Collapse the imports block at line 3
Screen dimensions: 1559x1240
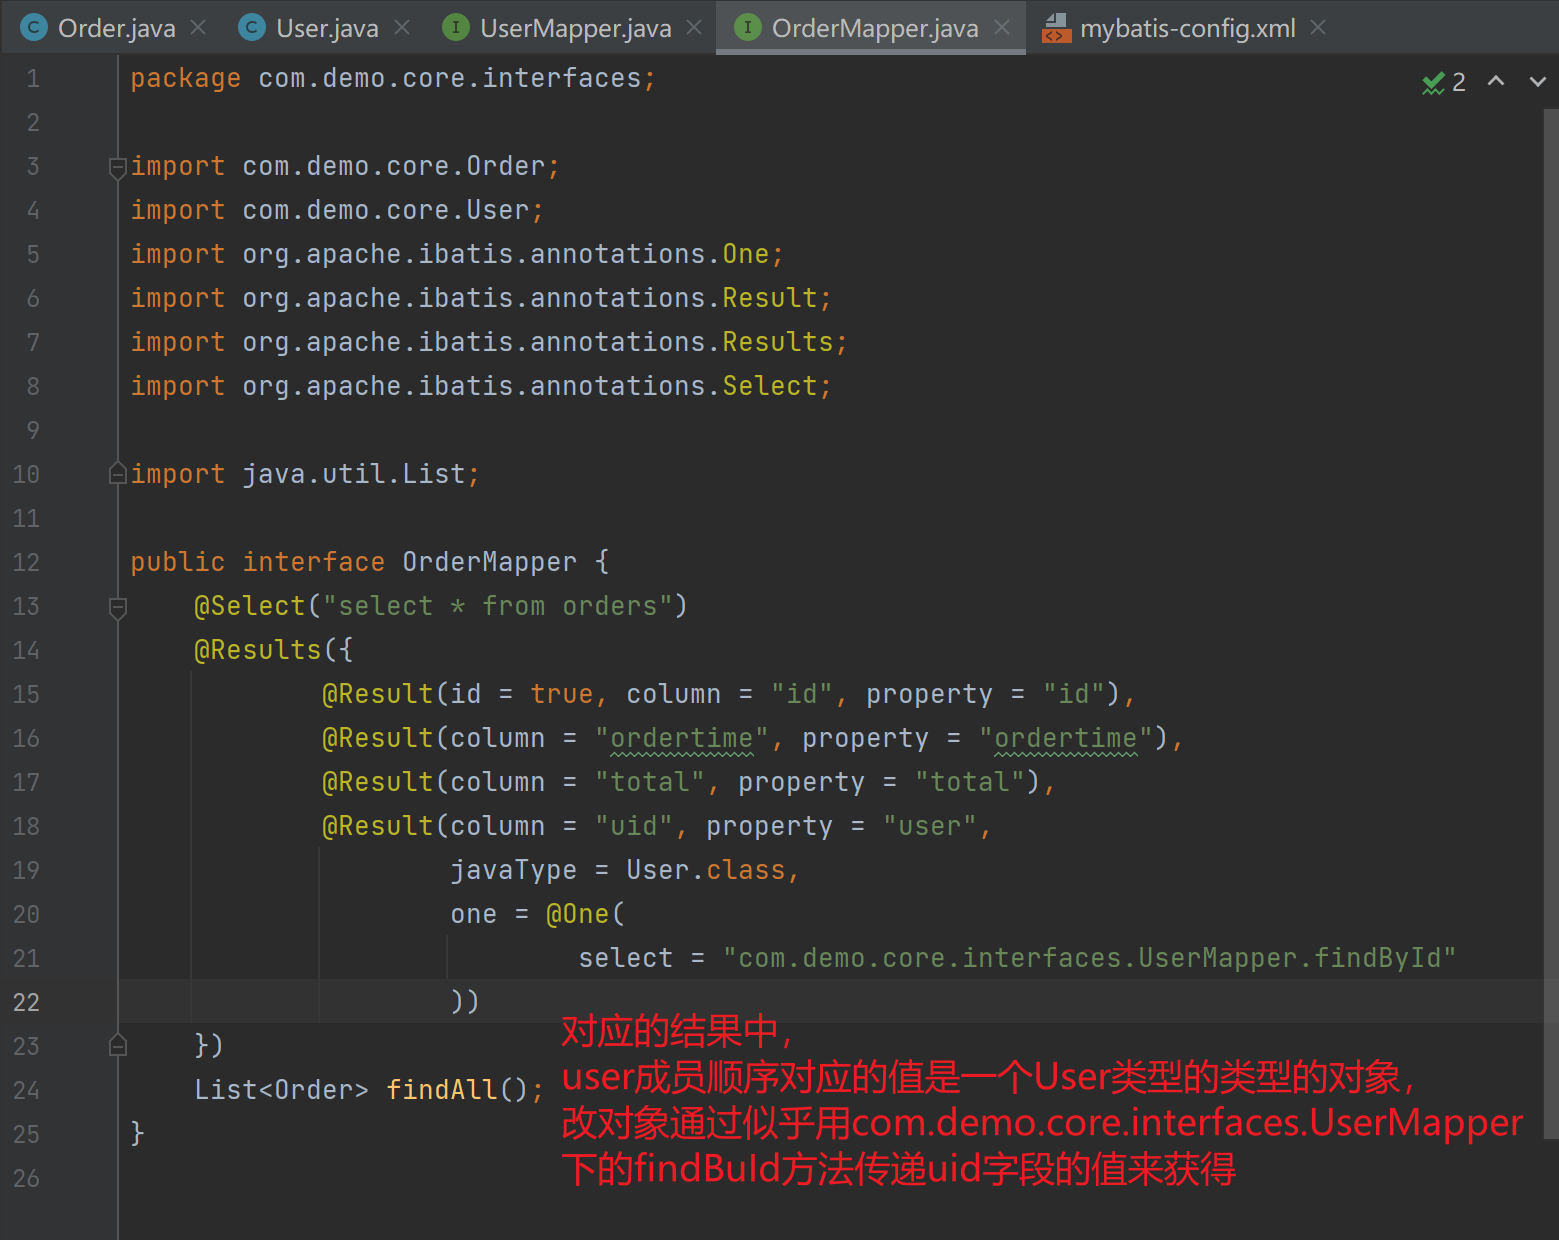coord(117,167)
